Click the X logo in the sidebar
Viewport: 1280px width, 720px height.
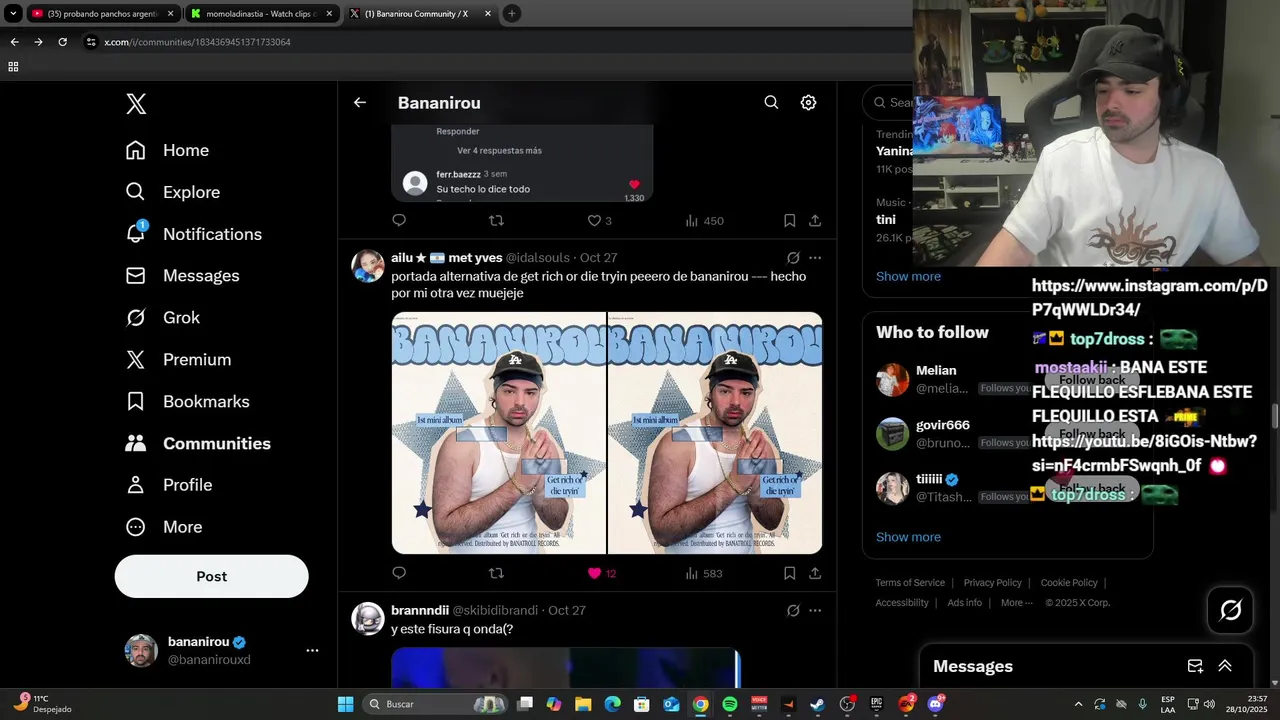point(136,103)
